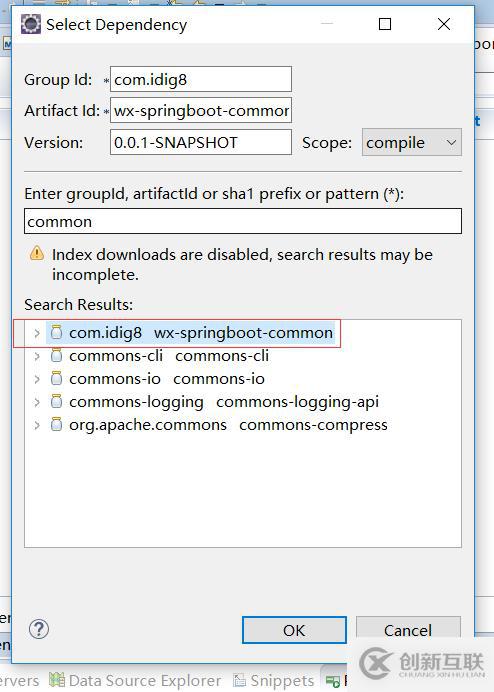
Task: Click the search pattern field containing common
Action: click(x=243, y=221)
